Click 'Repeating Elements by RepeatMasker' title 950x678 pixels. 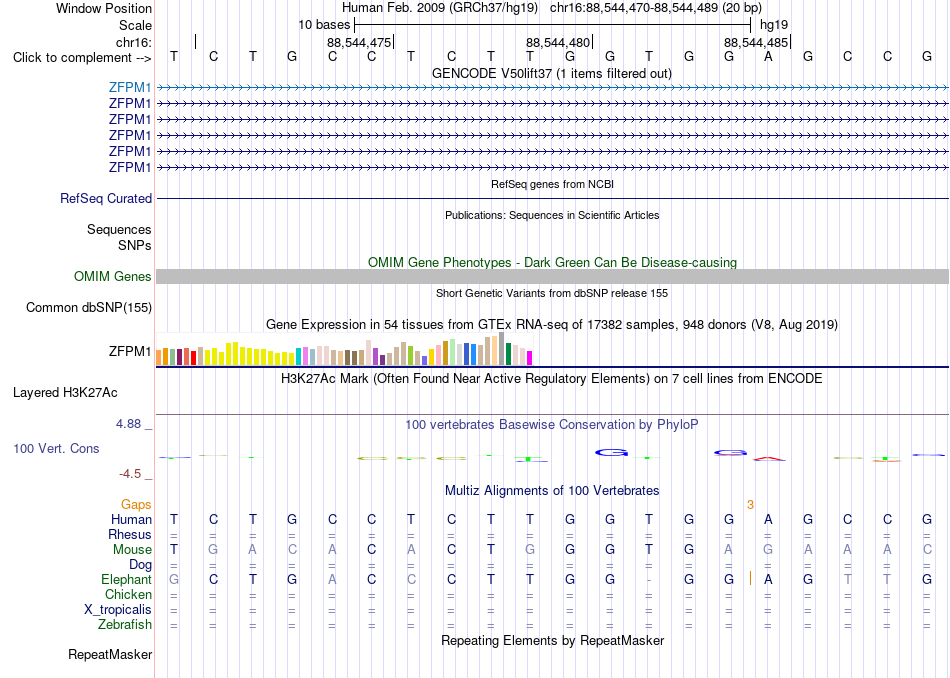[x=552, y=640]
